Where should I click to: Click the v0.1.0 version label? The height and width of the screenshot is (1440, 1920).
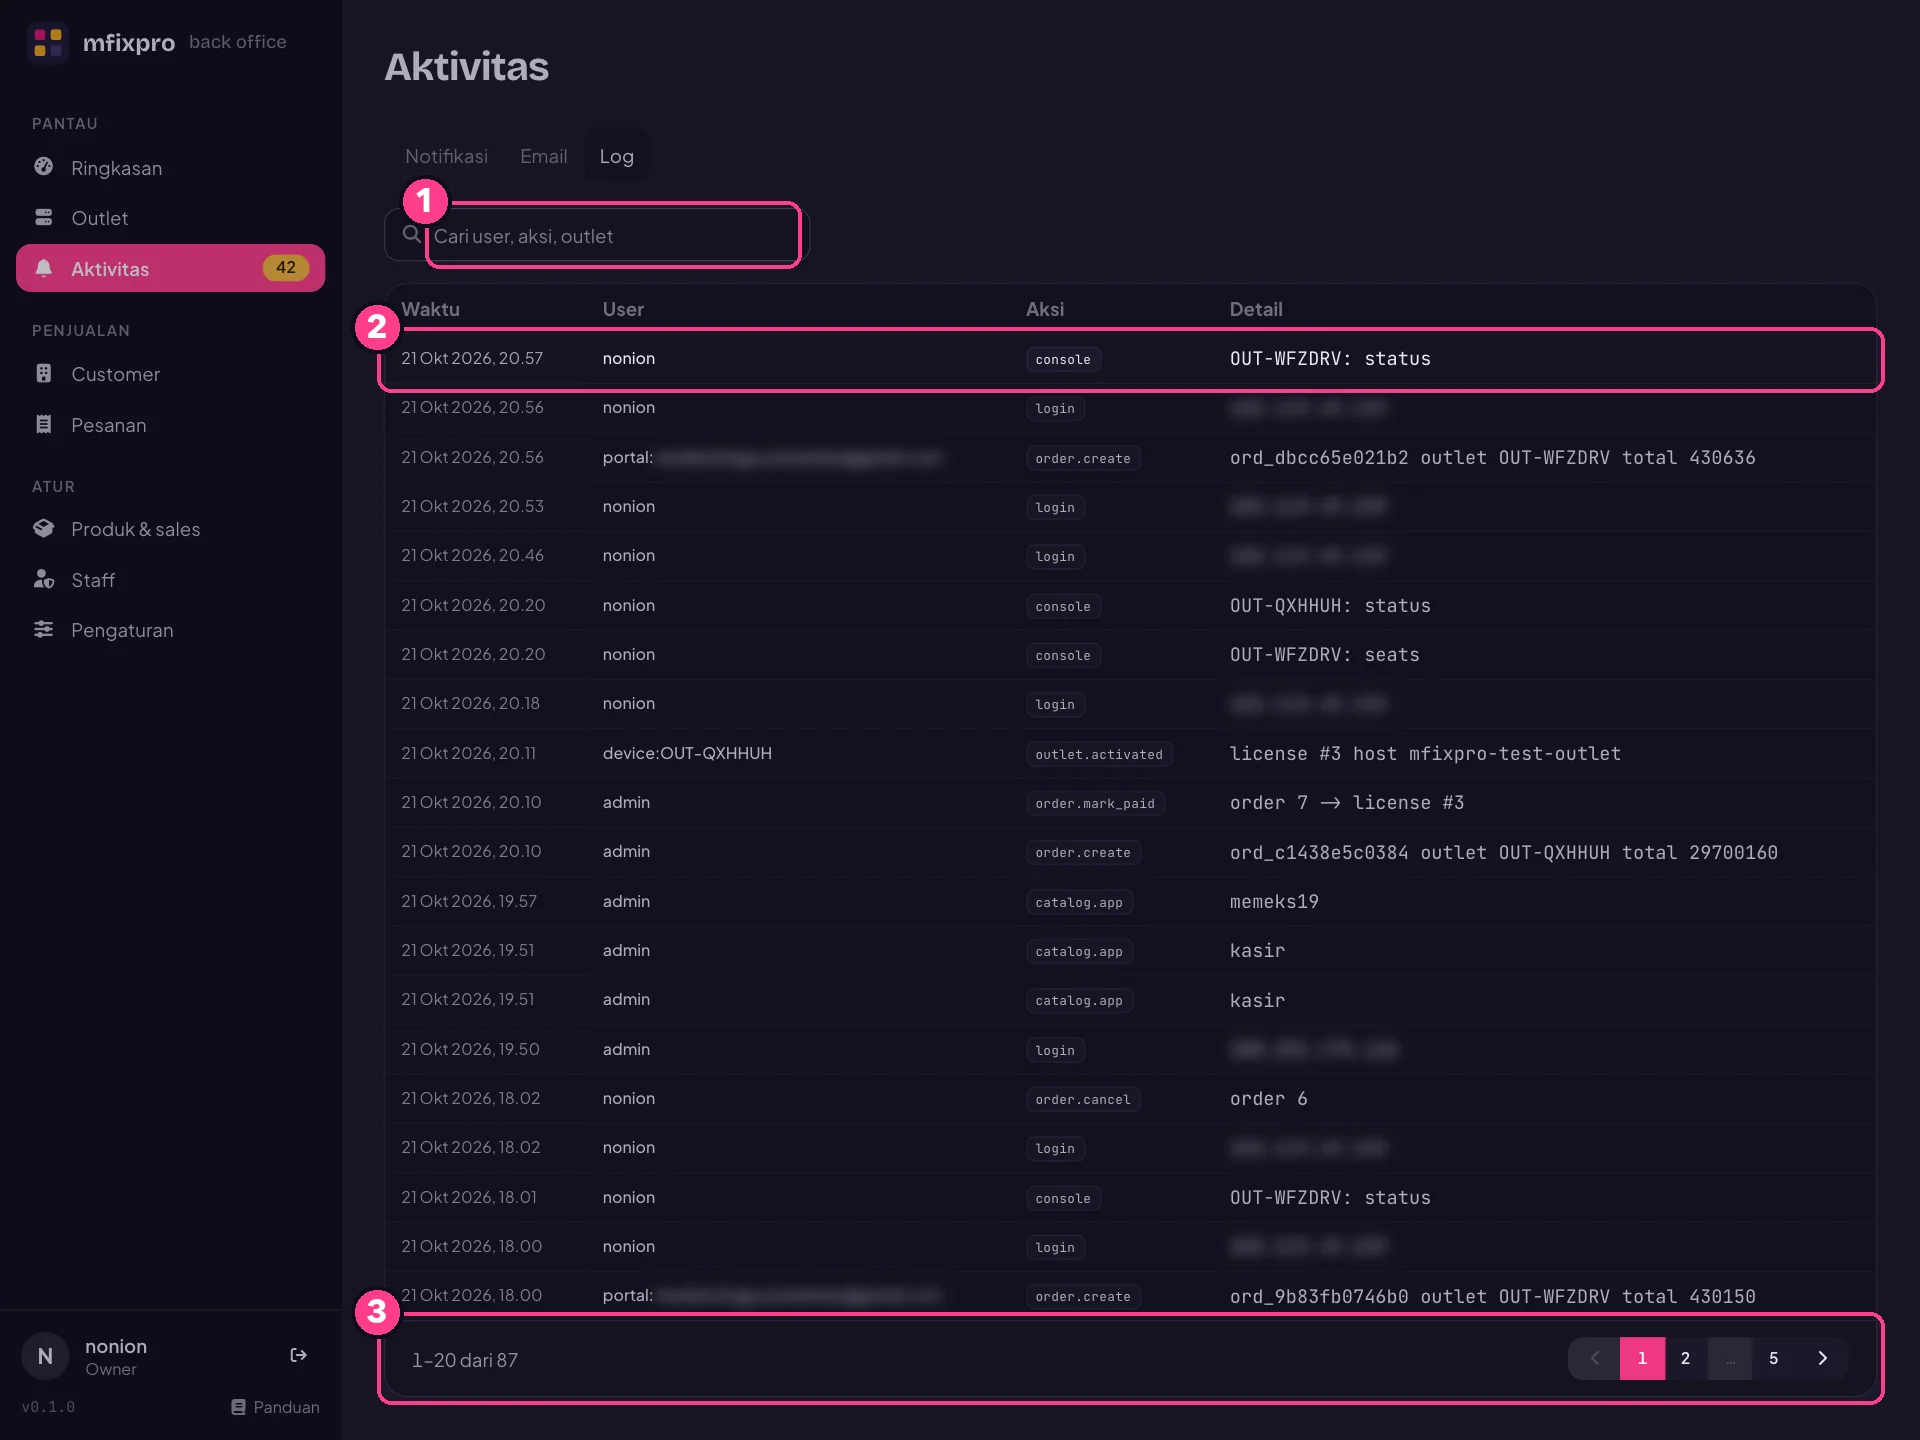pyautogui.click(x=48, y=1407)
